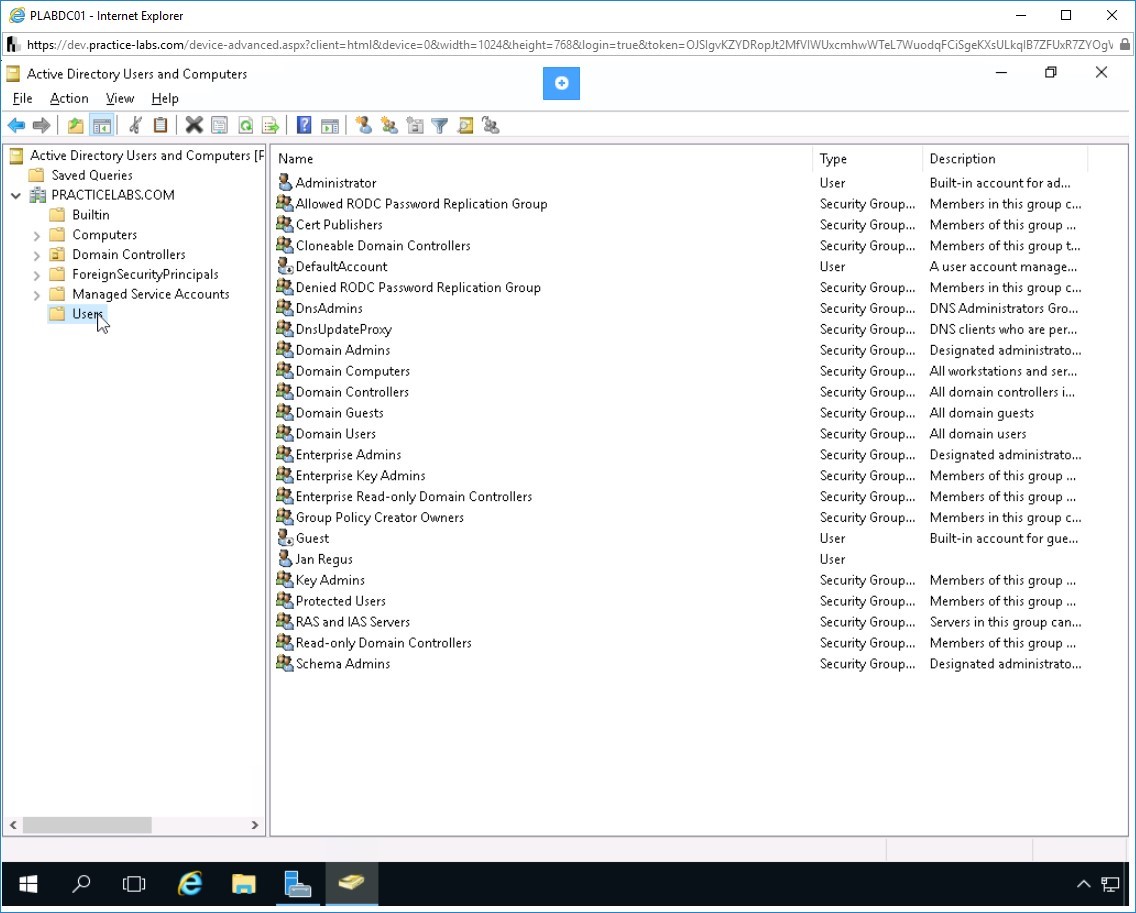
Task: Select the Enterprise Key Admins group
Action: [360, 476]
